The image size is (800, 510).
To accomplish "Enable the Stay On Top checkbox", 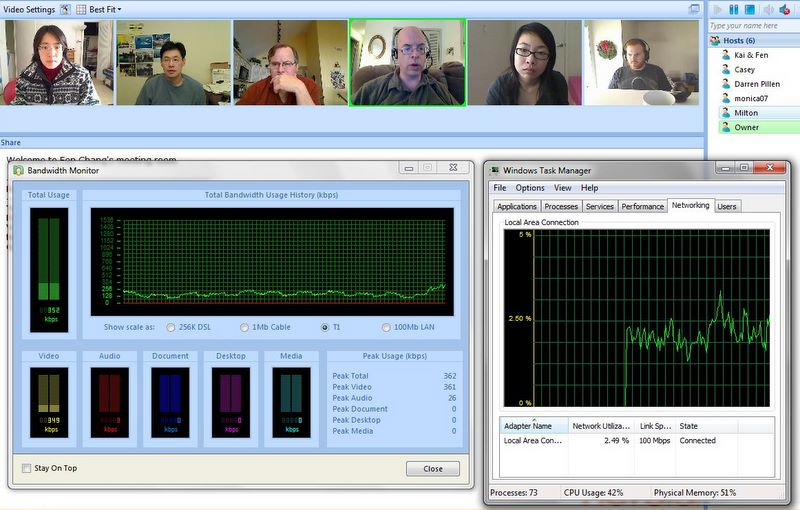I will click(27, 468).
